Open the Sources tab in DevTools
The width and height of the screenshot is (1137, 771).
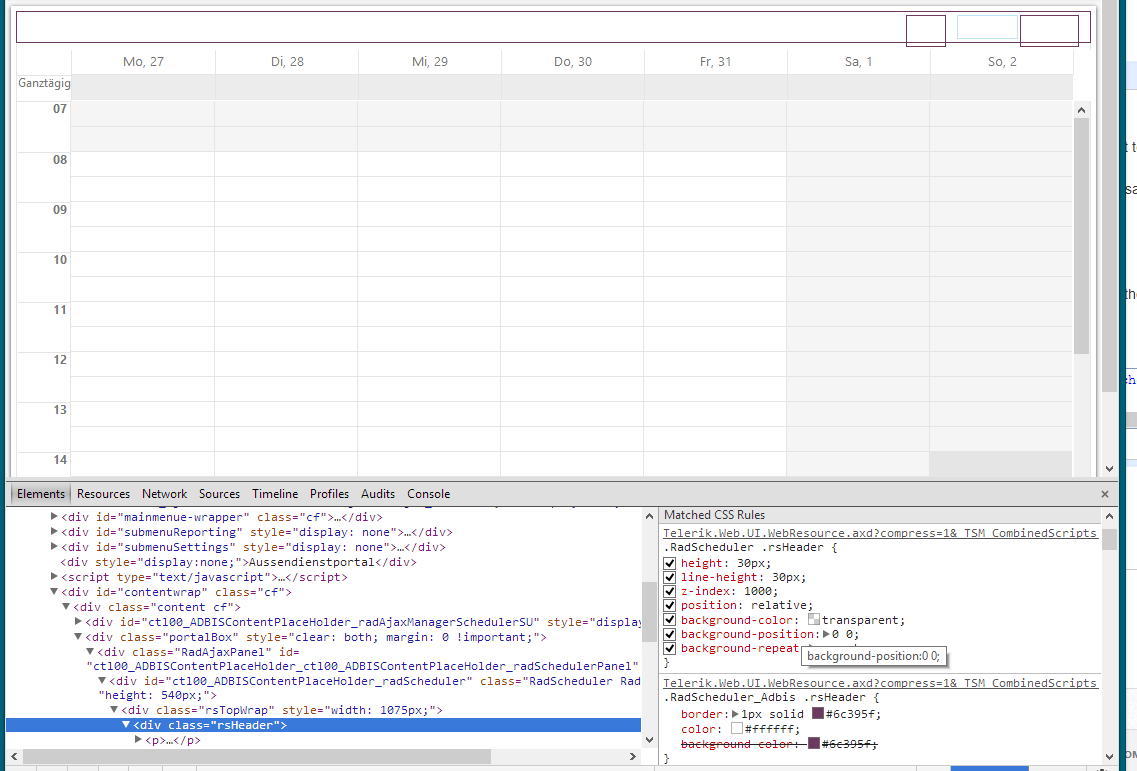point(219,494)
